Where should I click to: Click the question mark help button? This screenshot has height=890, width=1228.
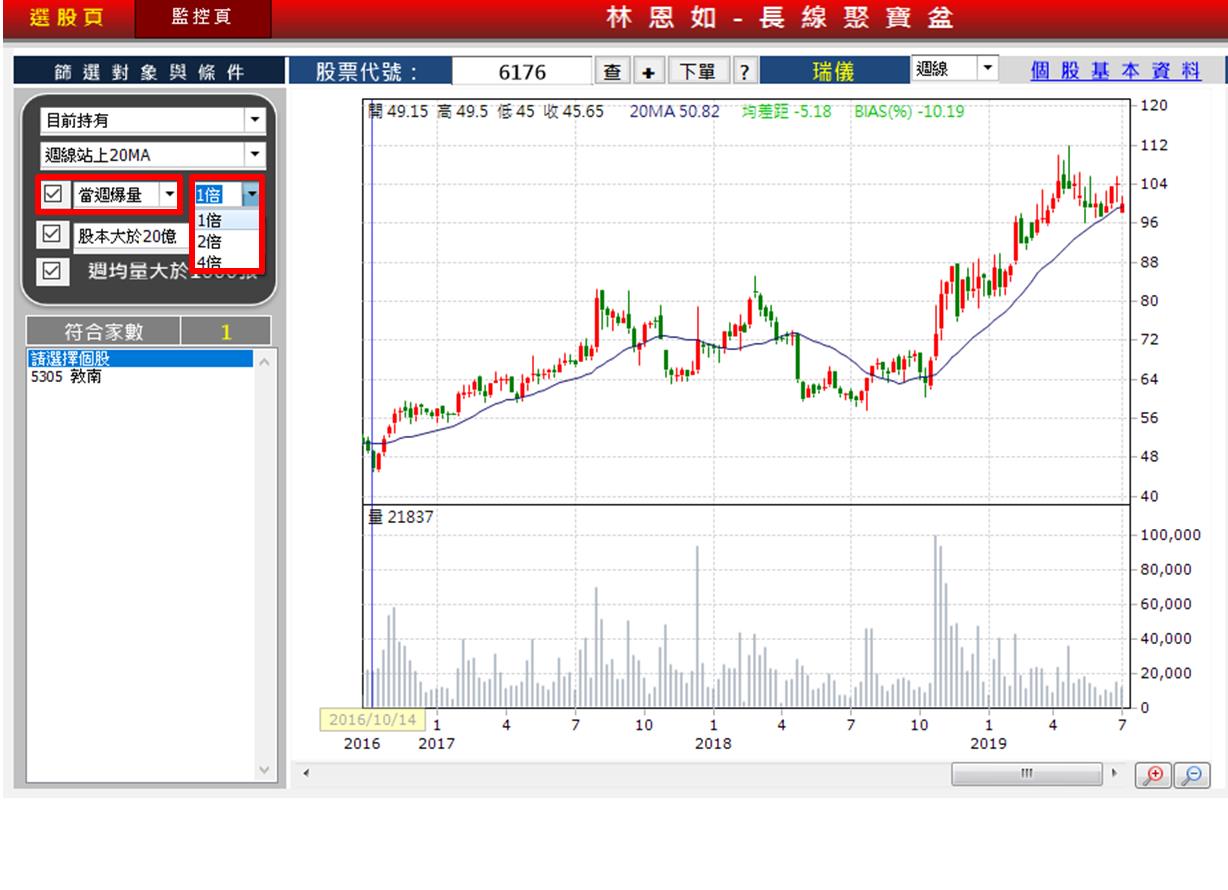pyautogui.click(x=745, y=71)
